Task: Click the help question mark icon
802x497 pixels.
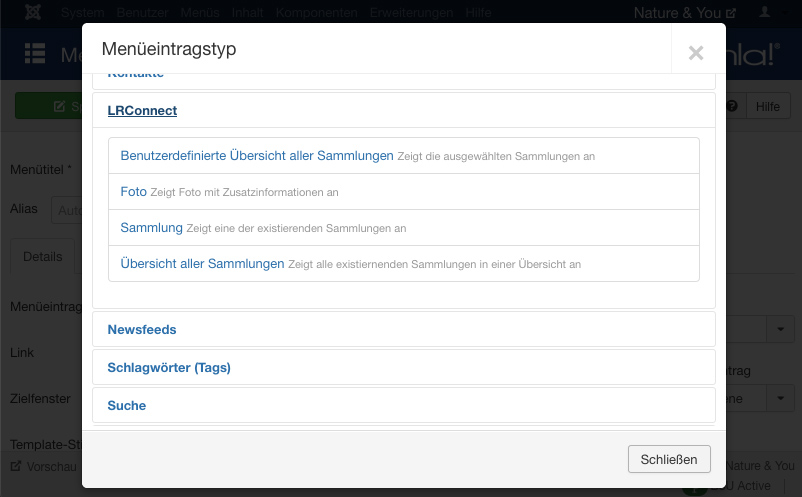Action: (732, 106)
